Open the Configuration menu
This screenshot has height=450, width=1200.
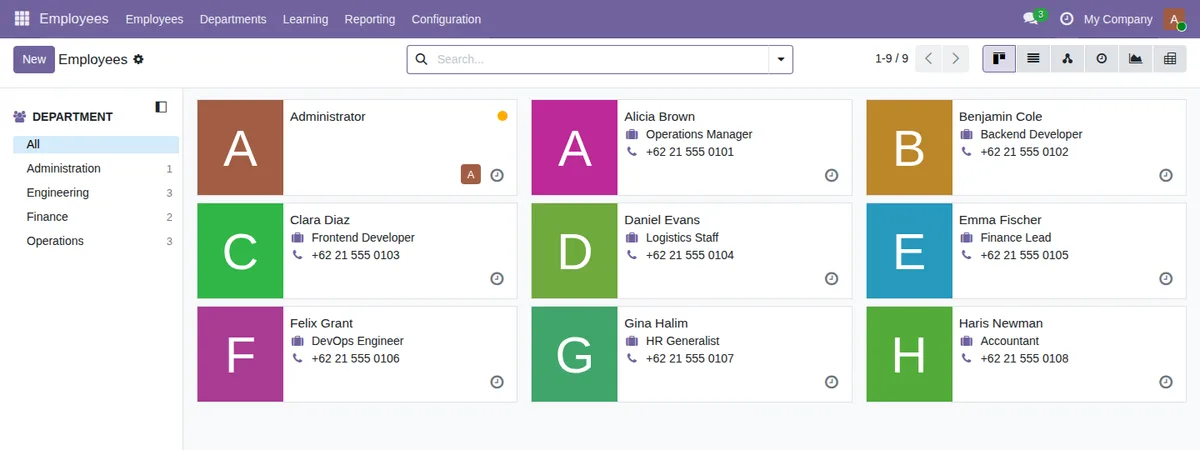[x=446, y=19]
